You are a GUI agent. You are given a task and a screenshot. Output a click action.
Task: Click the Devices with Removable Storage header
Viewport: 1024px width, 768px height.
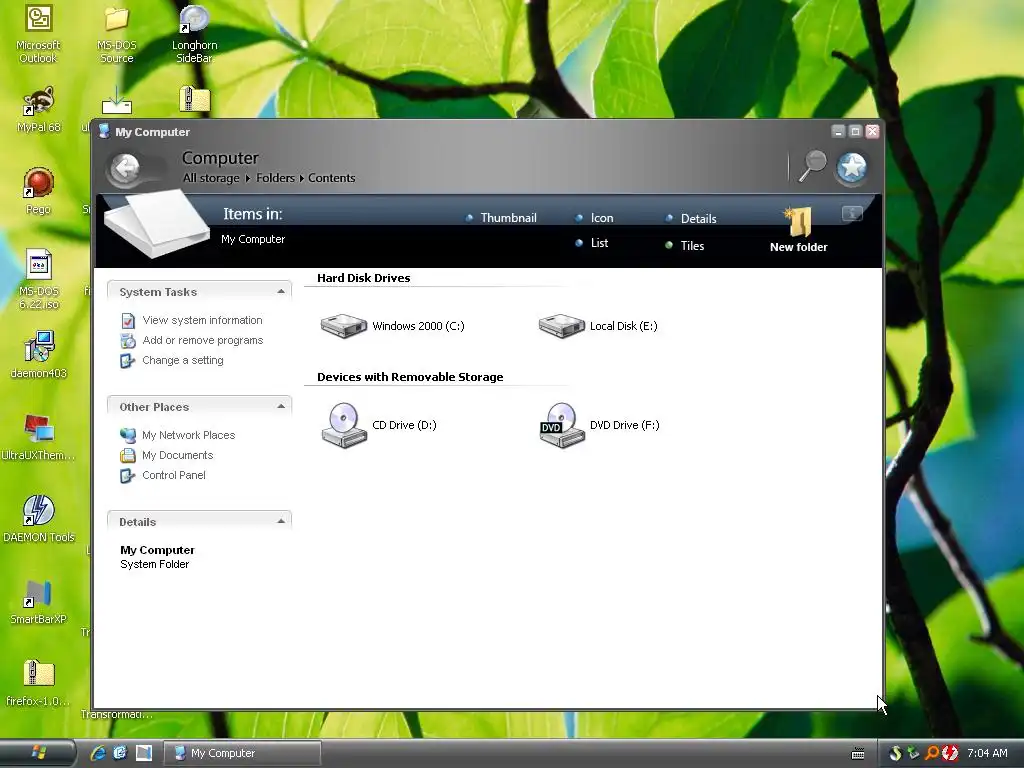coord(410,377)
